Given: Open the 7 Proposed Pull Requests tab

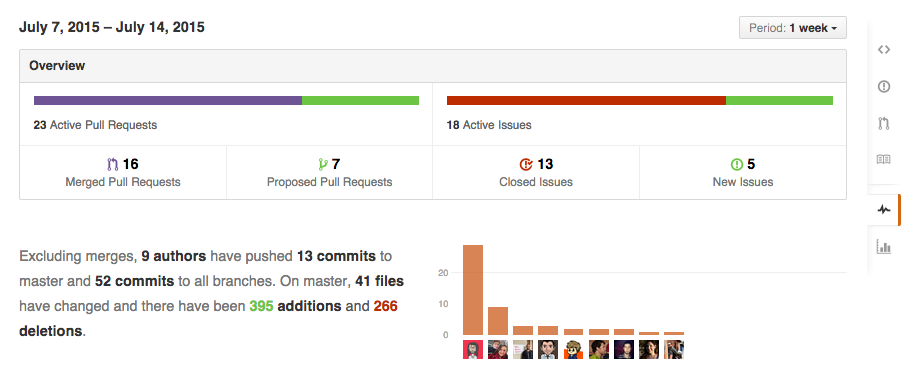Looking at the screenshot, I should (329, 173).
